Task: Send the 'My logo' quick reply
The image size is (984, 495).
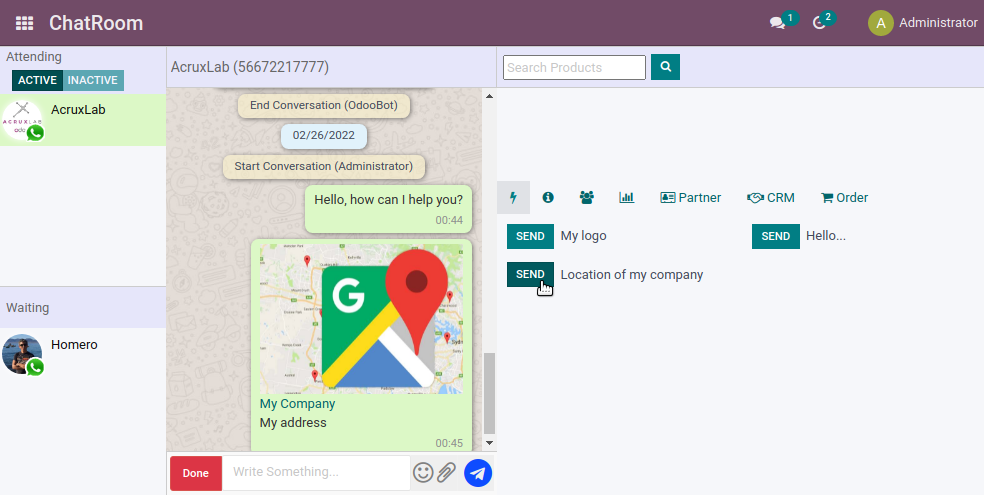Action: coord(530,237)
